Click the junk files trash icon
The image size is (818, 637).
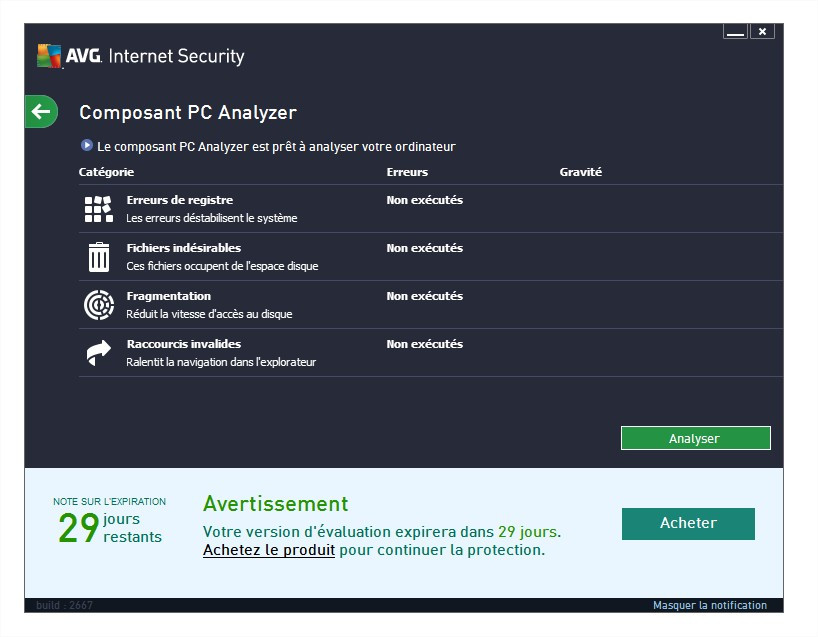tap(98, 257)
